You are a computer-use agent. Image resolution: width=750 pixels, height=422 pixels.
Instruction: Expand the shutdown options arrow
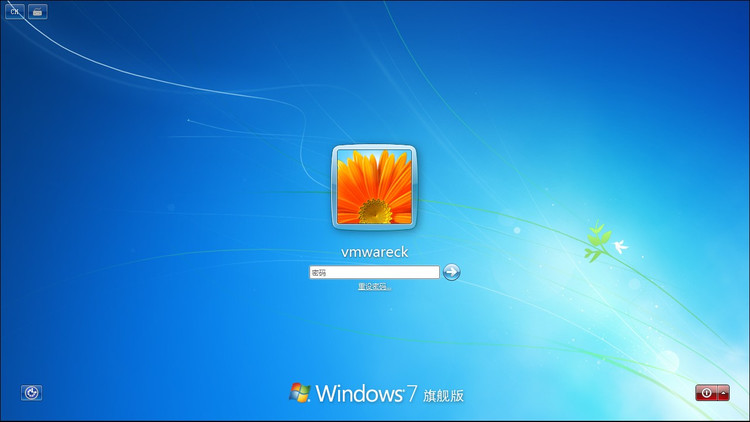click(723, 393)
